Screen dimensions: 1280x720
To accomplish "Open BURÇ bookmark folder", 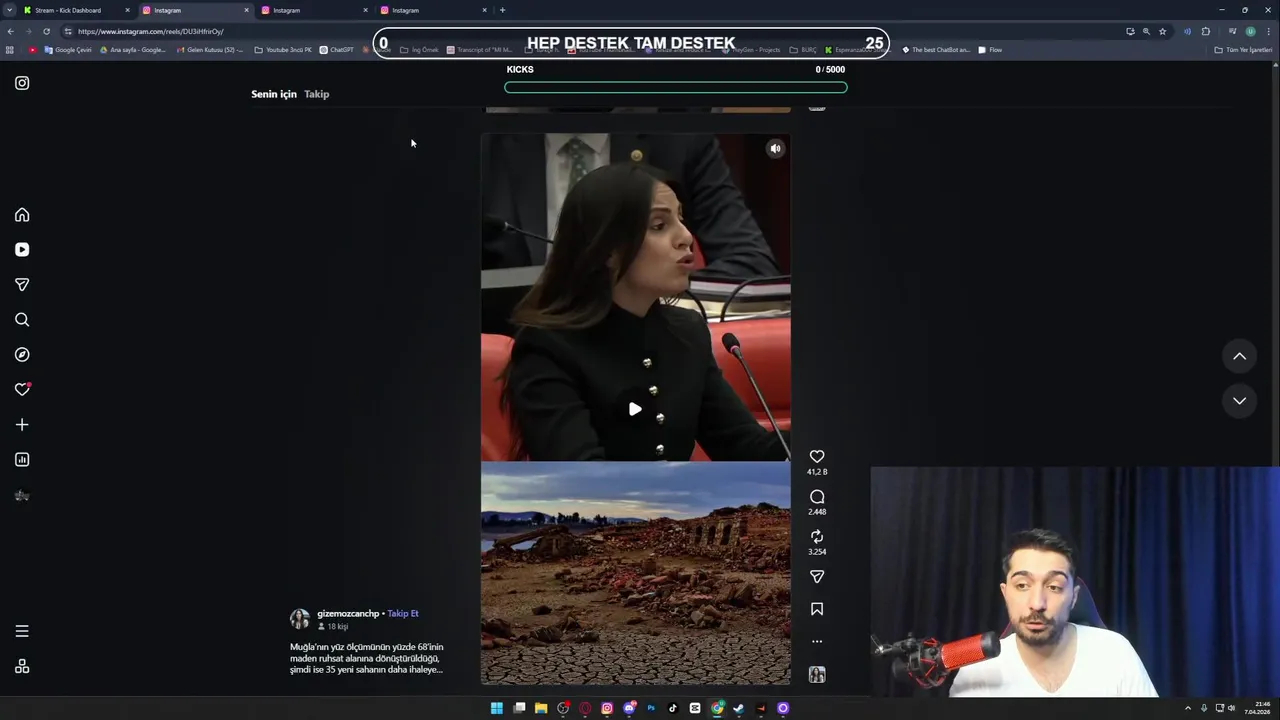I will [x=803, y=50].
